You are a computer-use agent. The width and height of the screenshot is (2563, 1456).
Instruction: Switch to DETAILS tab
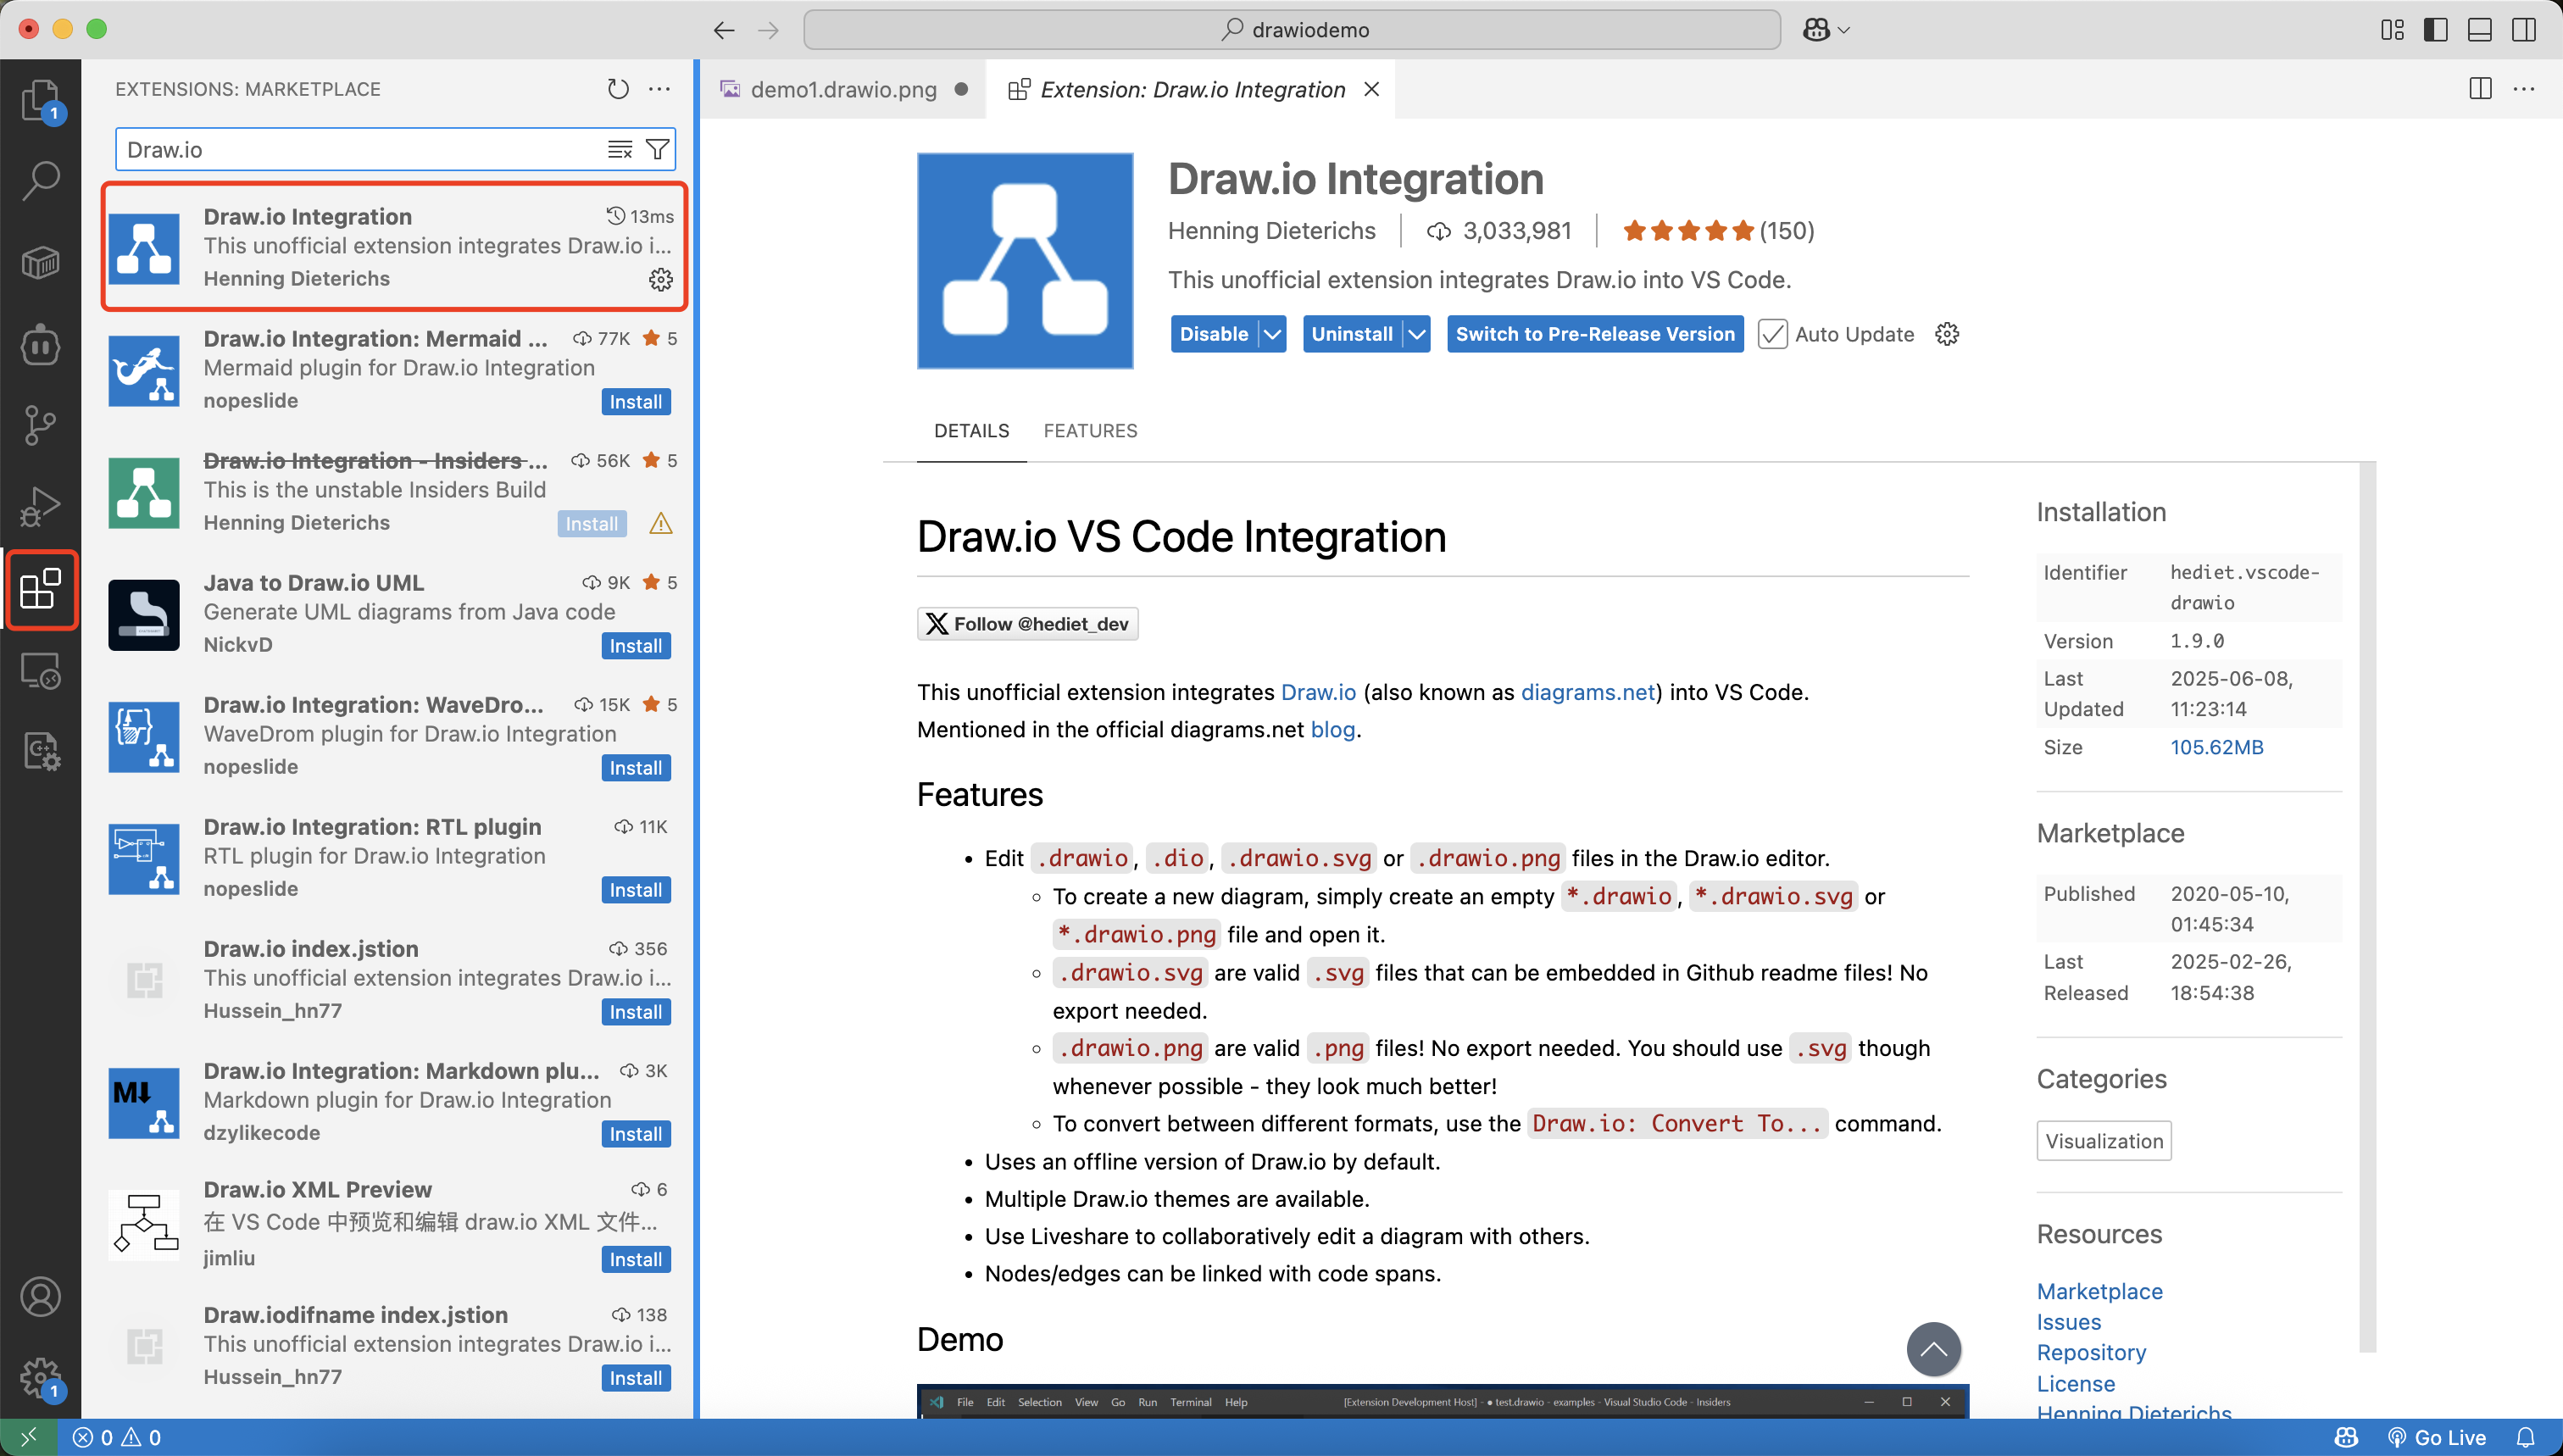tap(971, 430)
